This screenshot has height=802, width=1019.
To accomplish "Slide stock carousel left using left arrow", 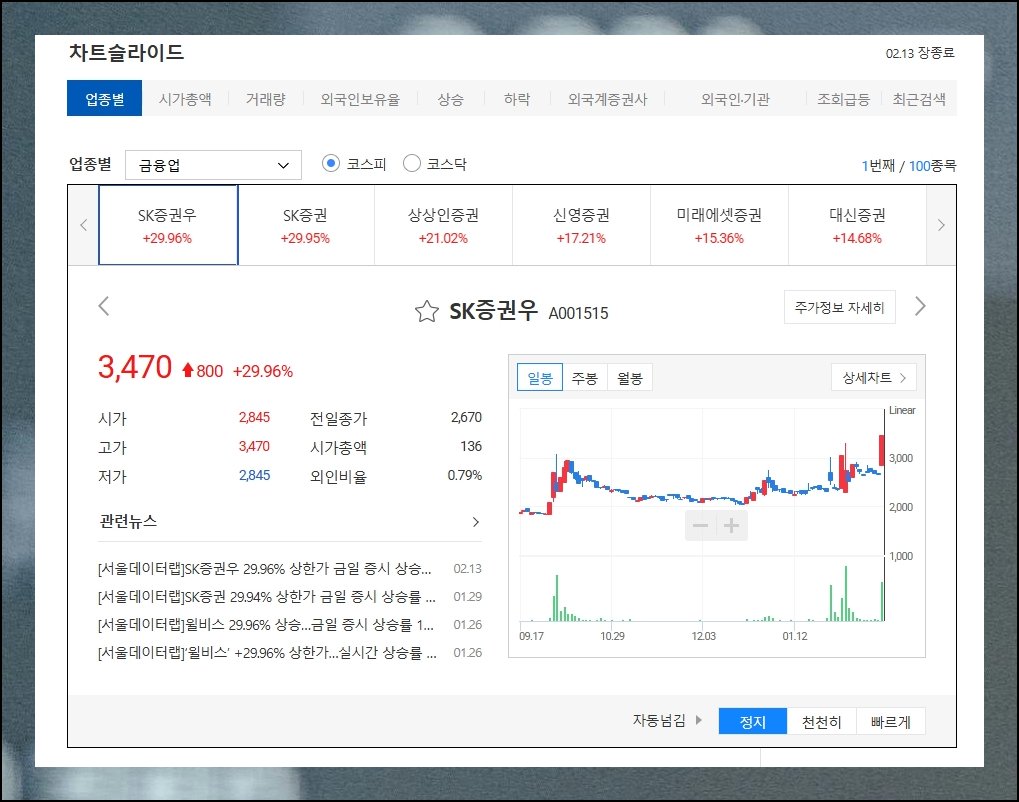I will (83, 225).
